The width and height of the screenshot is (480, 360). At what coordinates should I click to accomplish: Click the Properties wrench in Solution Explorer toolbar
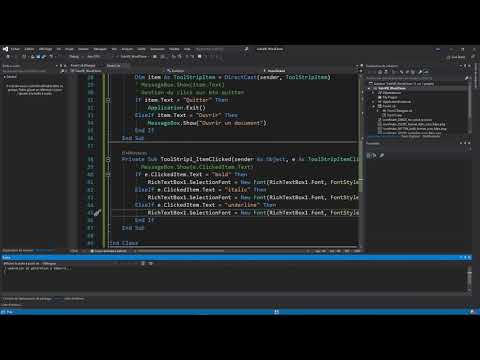pos(420,72)
